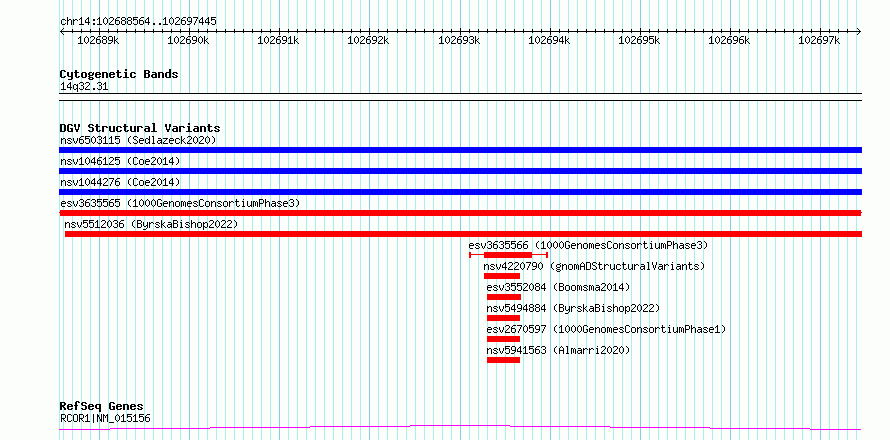Select the red bar under nsv4220790
Image resolution: width=890 pixels, height=440 pixels.
point(502,276)
